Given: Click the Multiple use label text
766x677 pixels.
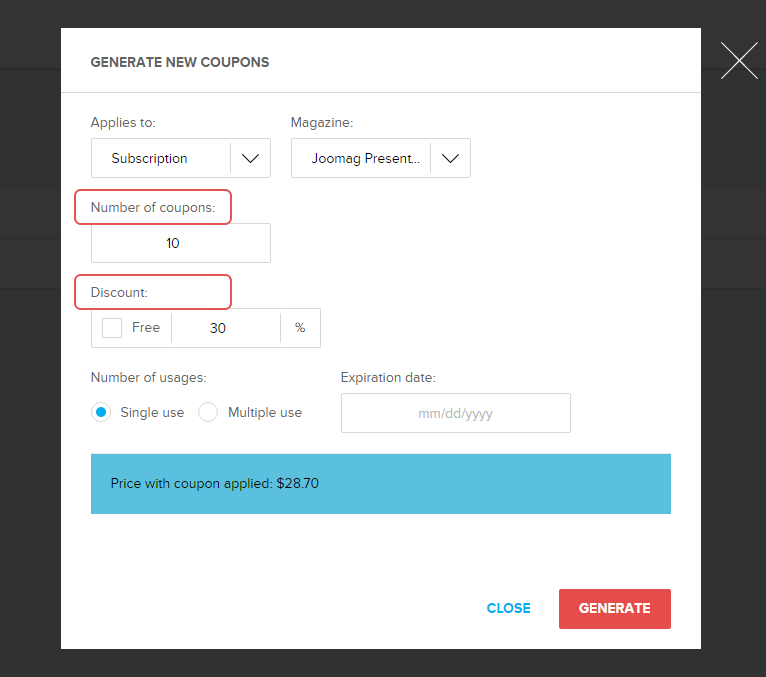Looking at the screenshot, I should click(x=265, y=412).
